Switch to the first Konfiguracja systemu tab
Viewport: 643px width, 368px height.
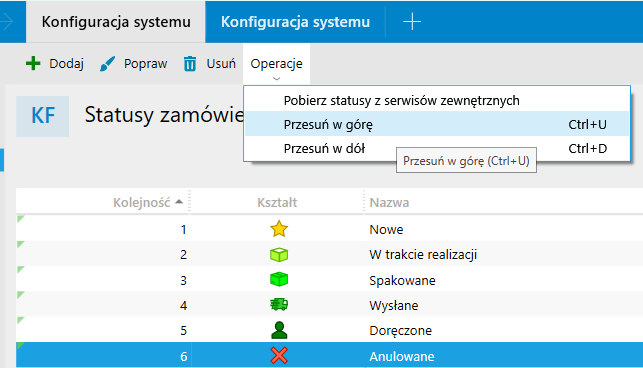click(x=116, y=22)
